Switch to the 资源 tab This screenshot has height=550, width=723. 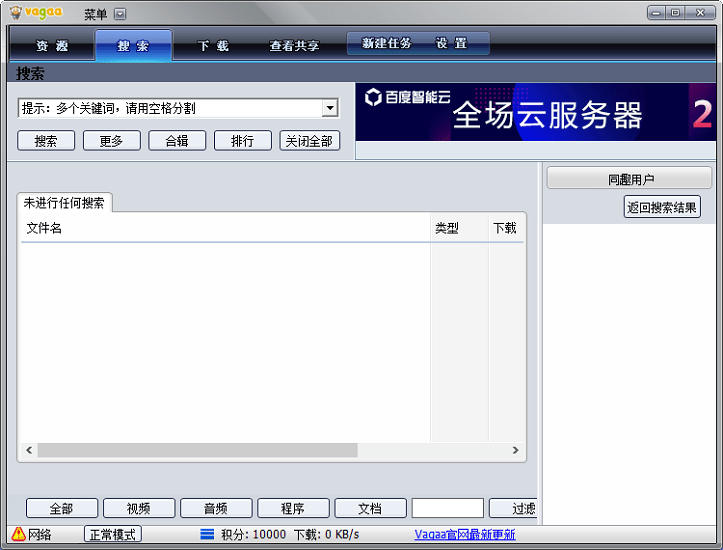click(52, 46)
